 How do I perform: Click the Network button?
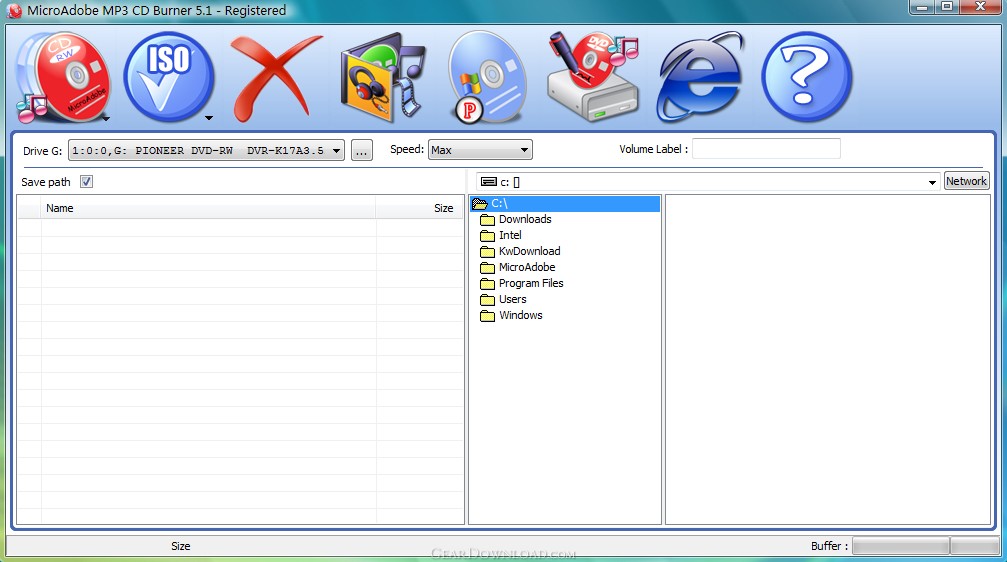pos(966,181)
